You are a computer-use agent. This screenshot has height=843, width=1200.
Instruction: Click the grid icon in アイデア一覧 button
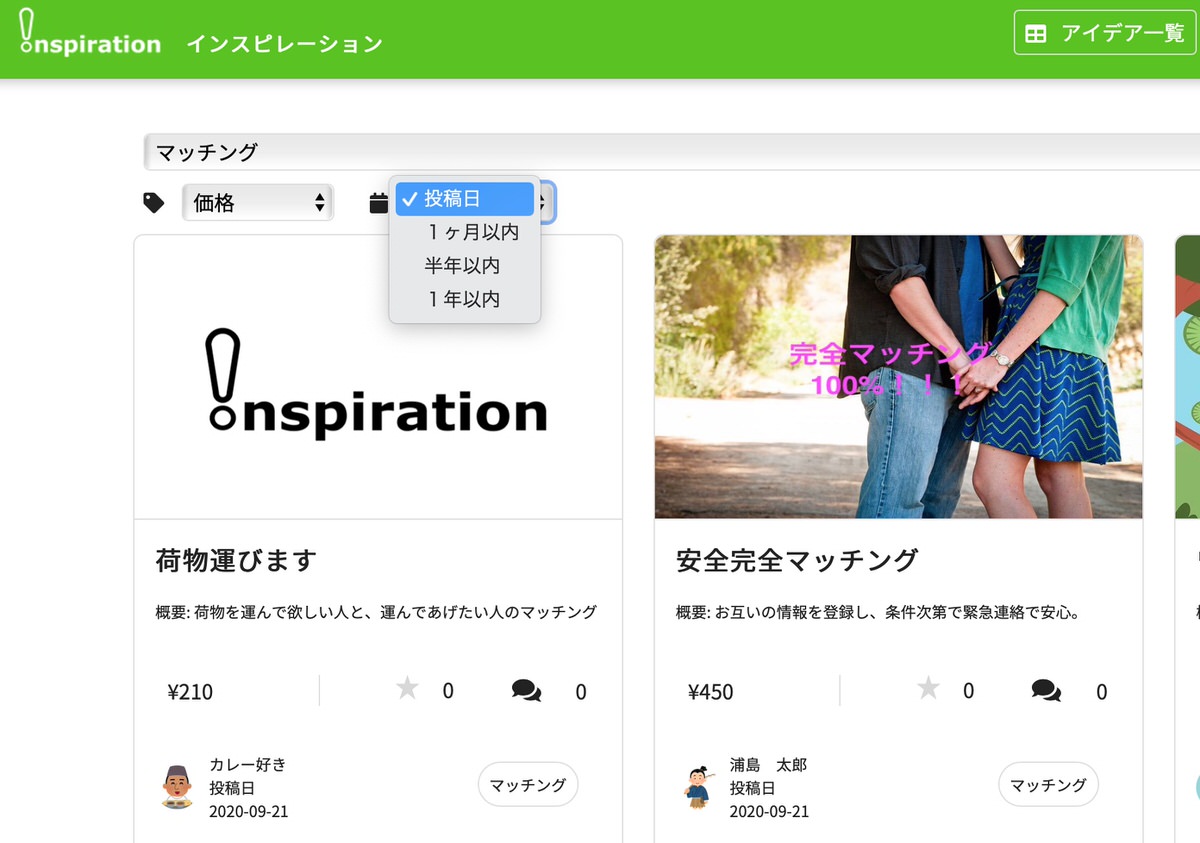(x=1036, y=34)
